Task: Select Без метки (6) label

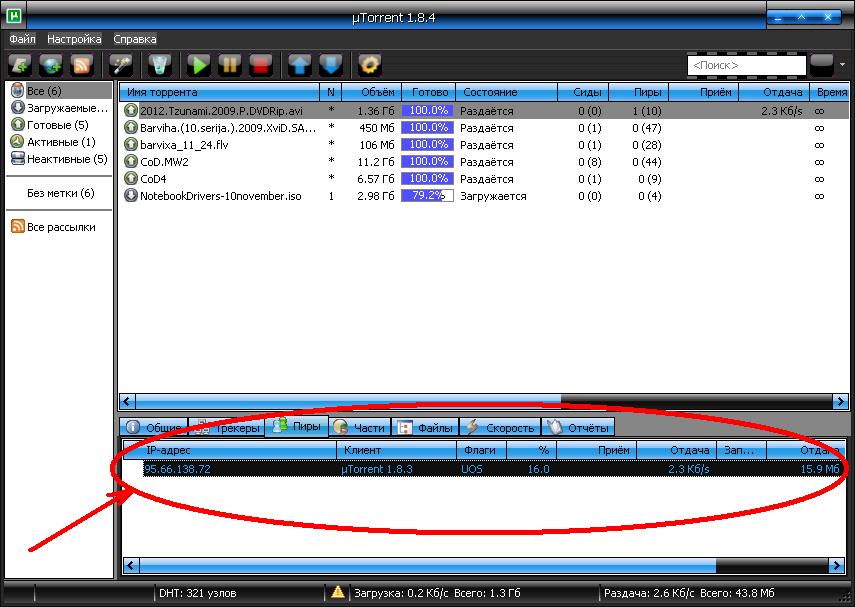Action: click(x=61, y=193)
